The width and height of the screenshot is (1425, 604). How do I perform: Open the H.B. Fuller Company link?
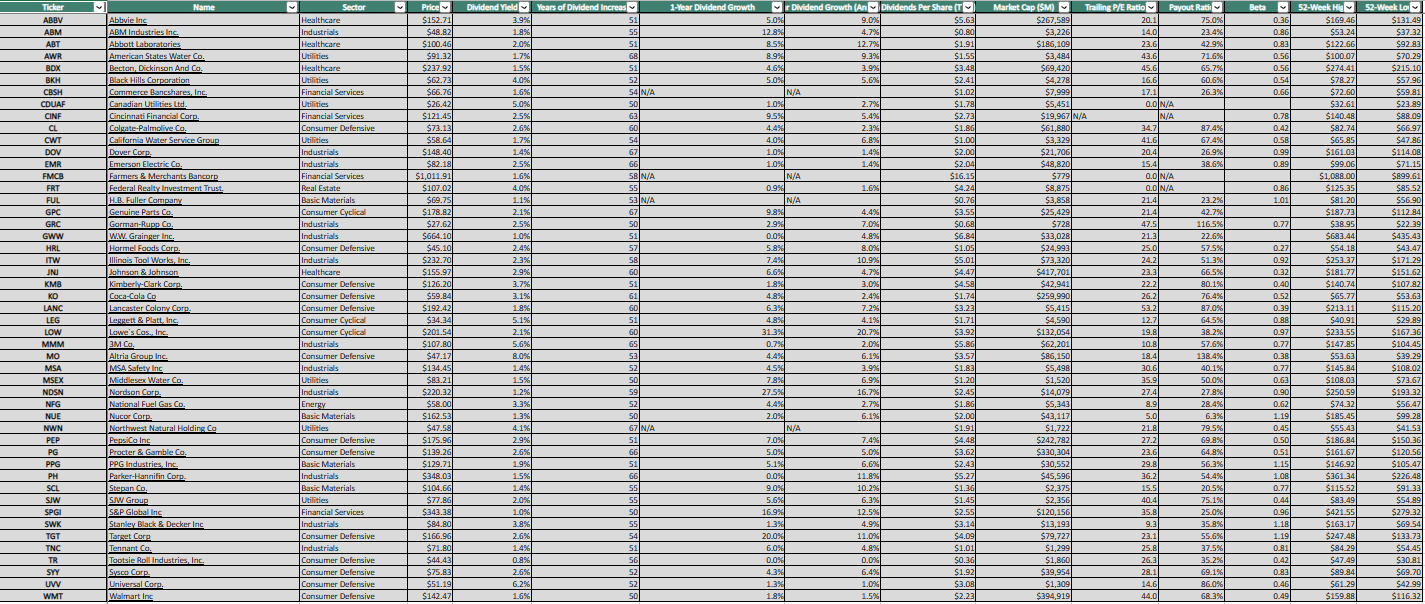click(x=146, y=200)
